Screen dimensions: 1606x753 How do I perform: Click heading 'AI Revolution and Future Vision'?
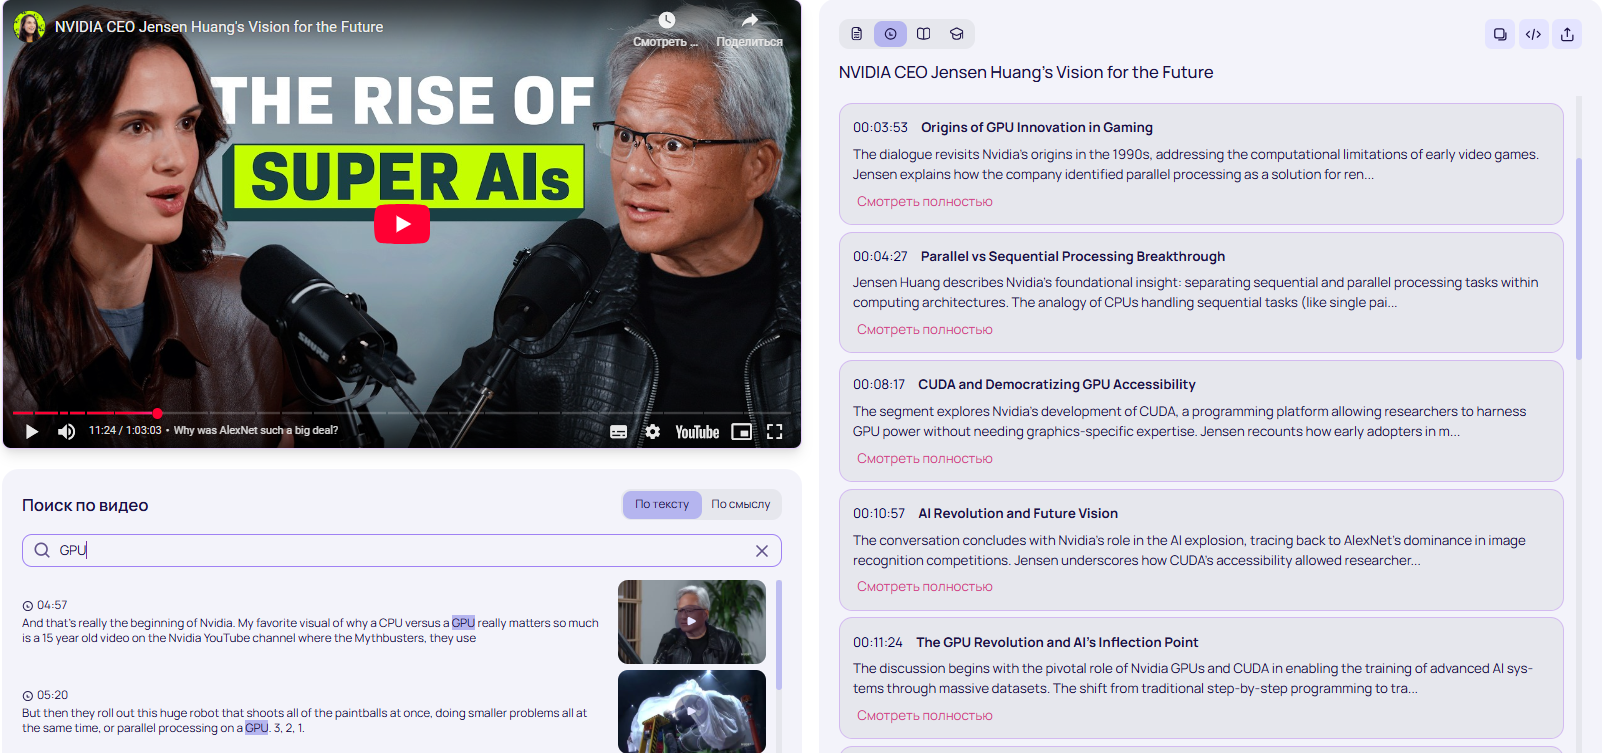point(1018,513)
